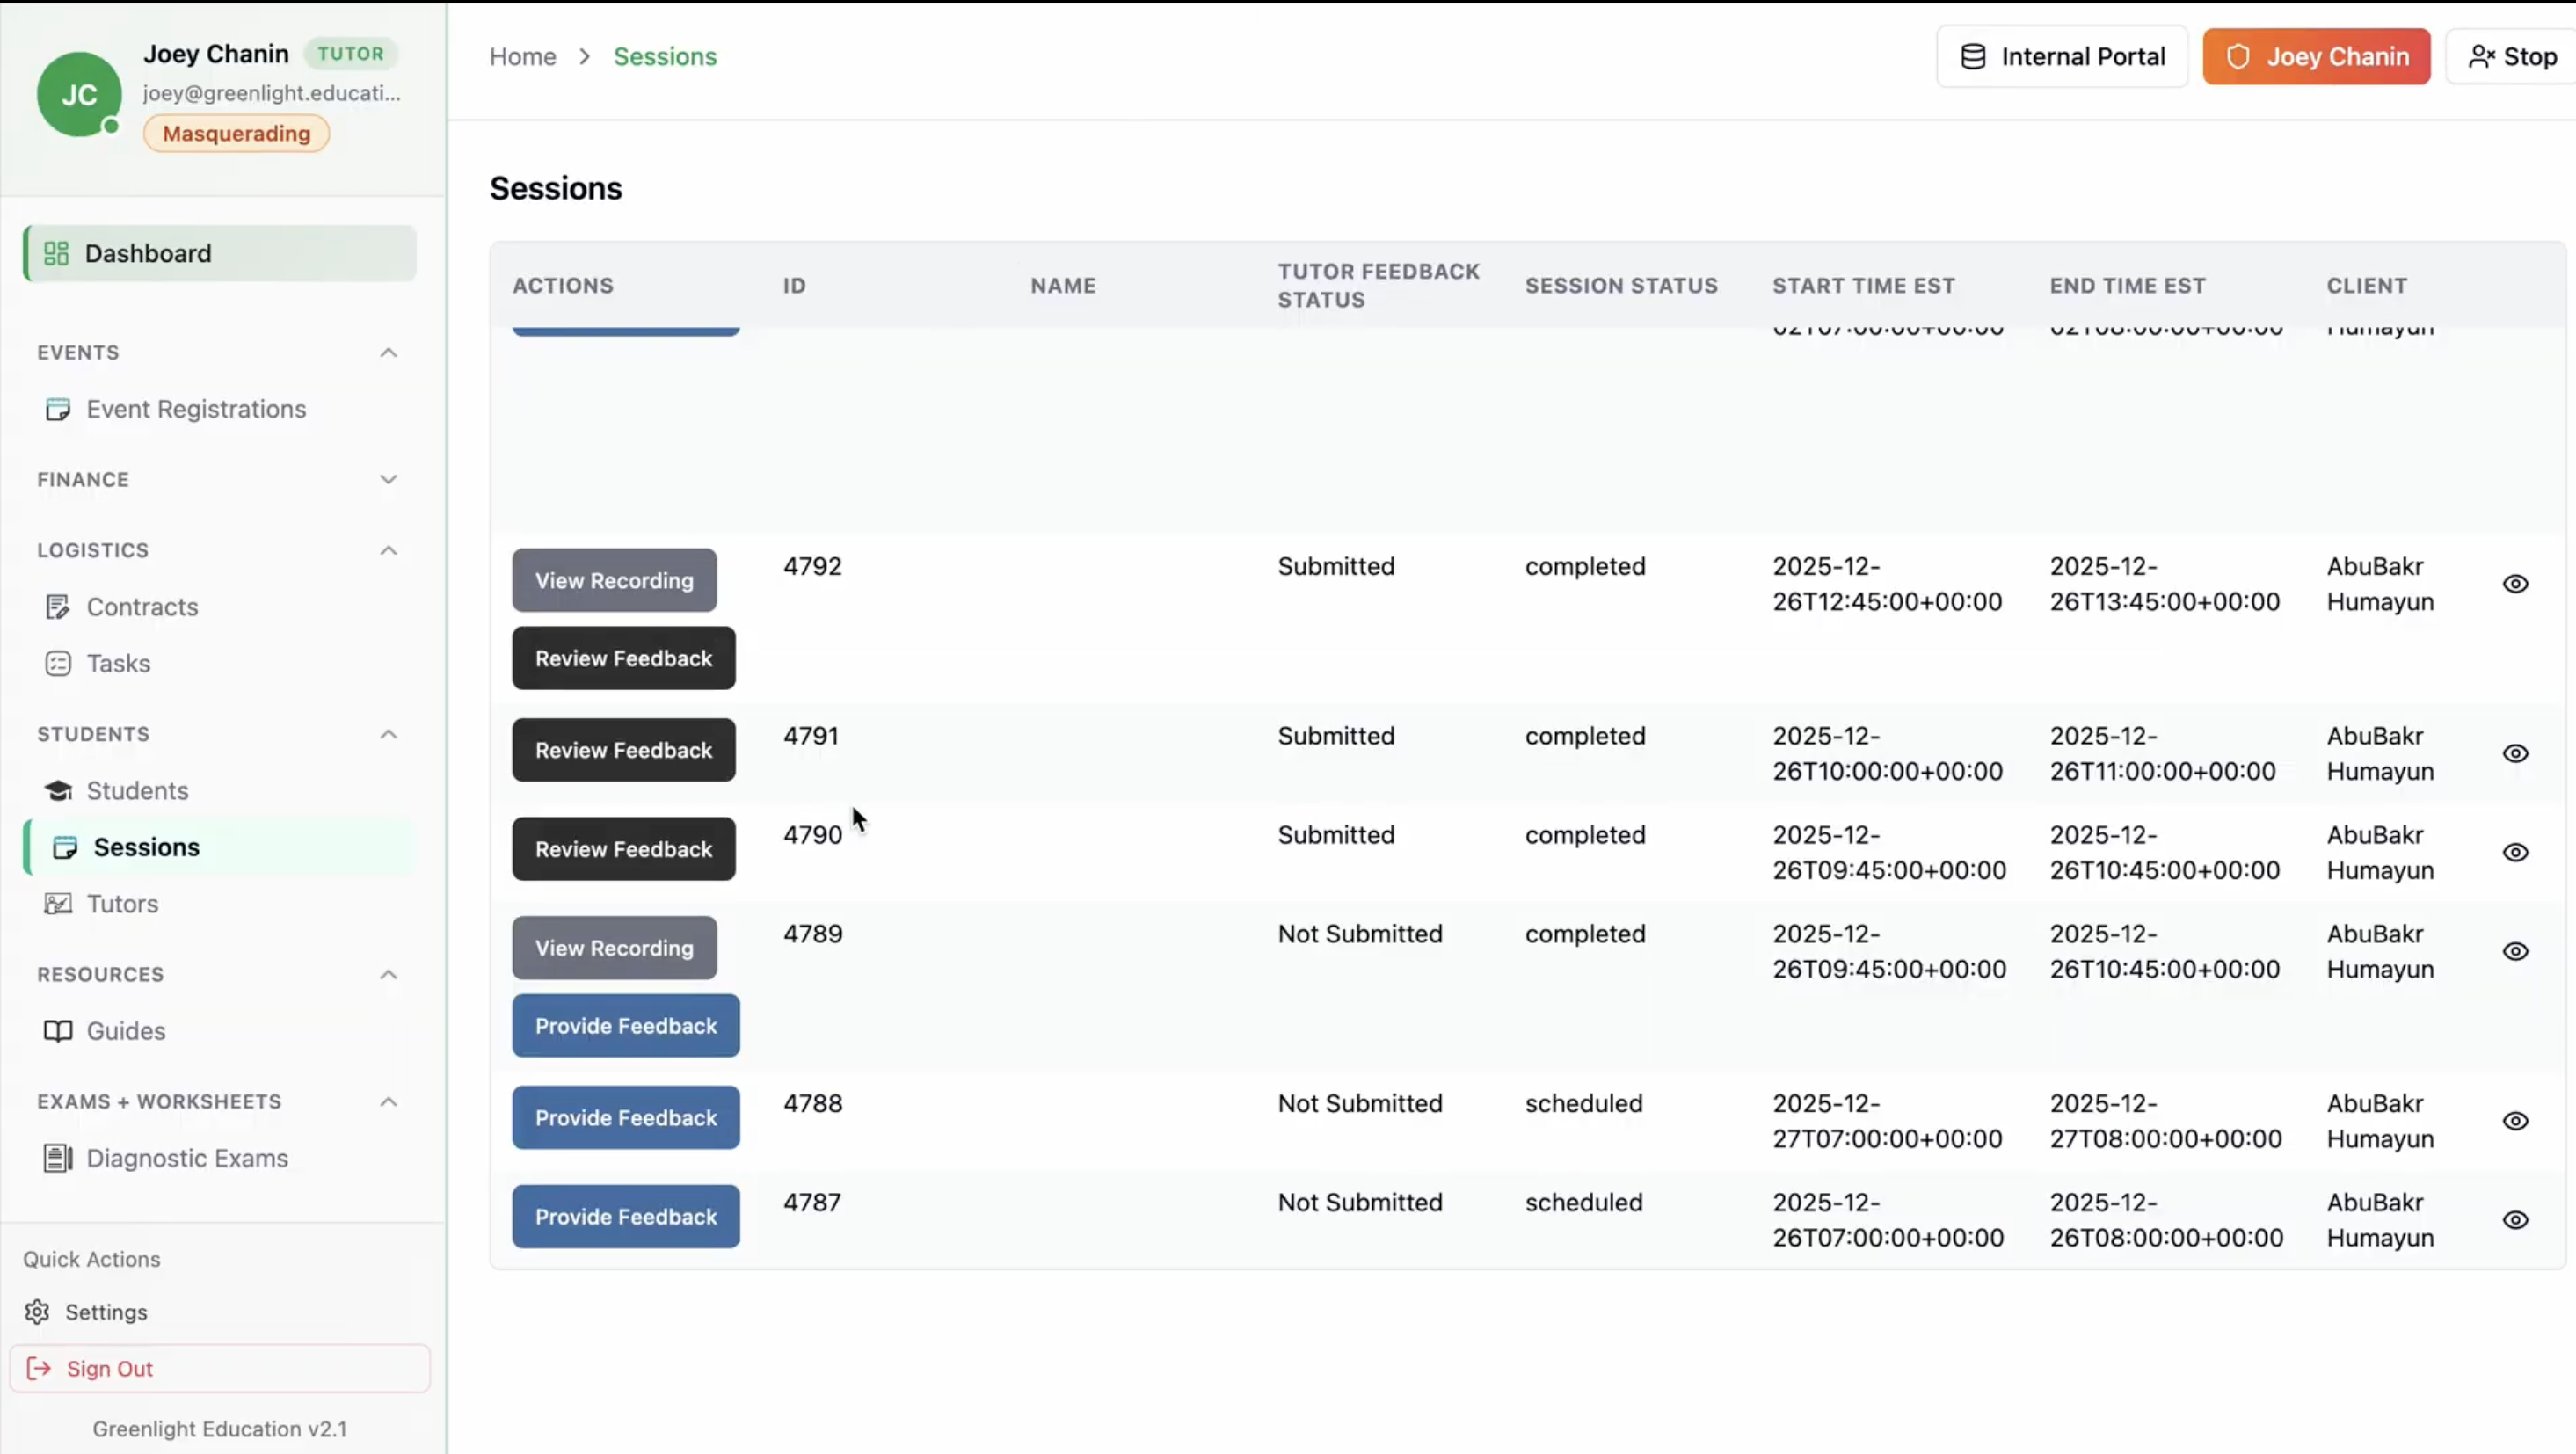Open the Tutors page
The image size is (2576, 1454).
pos(122,903)
